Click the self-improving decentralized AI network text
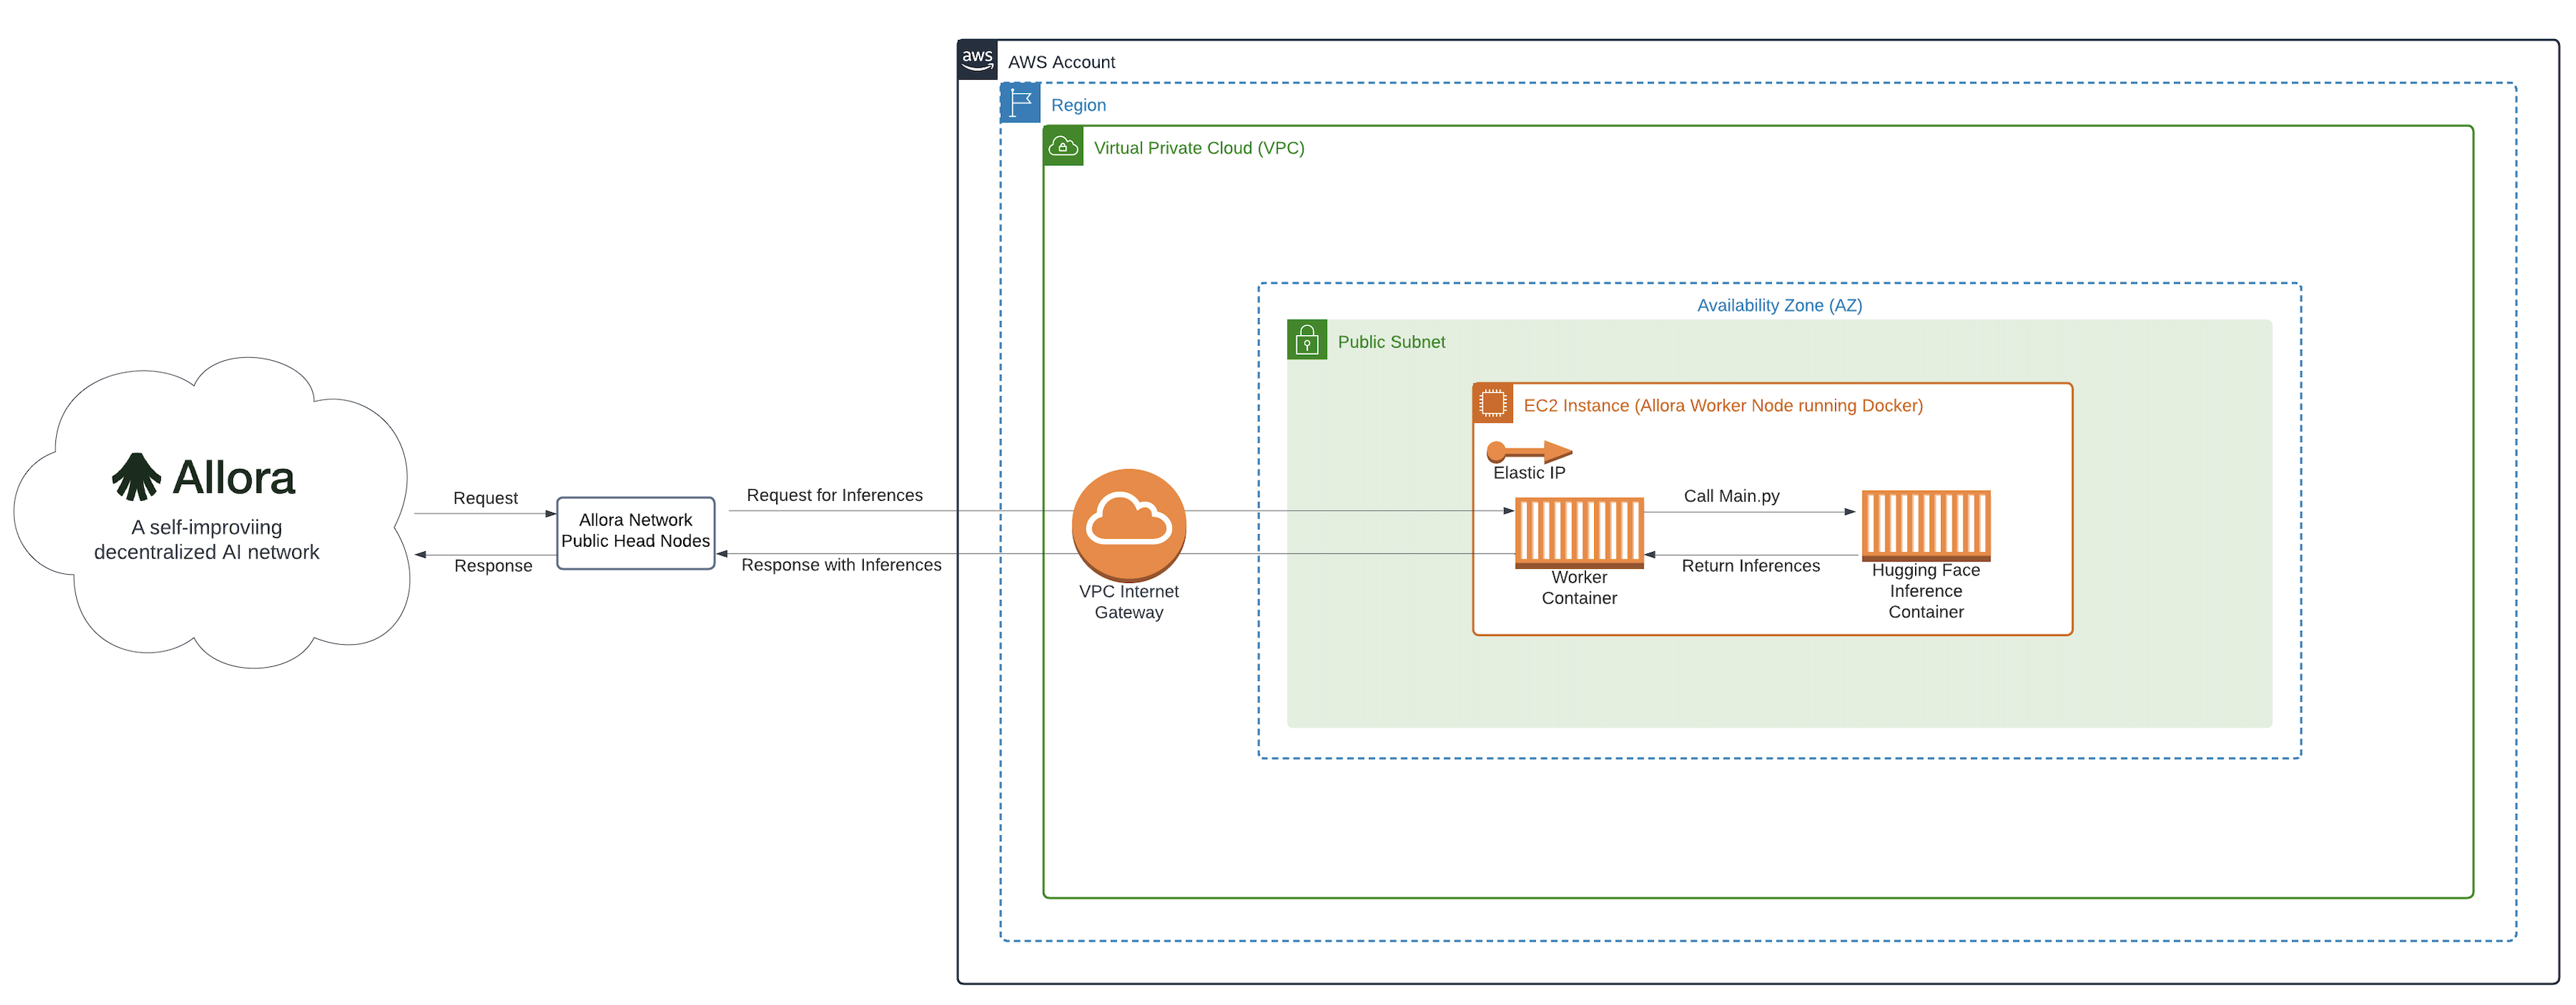 point(206,540)
